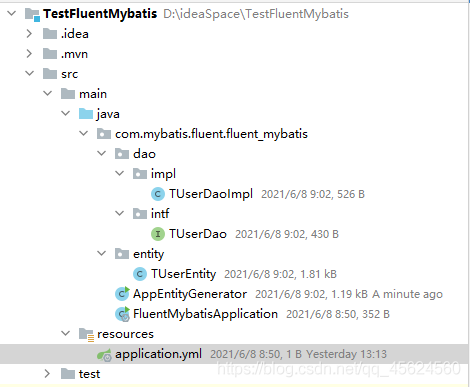
Task: Click the '2021/6/8 9:02, 526 B' detail
Action: [x=313, y=194]
